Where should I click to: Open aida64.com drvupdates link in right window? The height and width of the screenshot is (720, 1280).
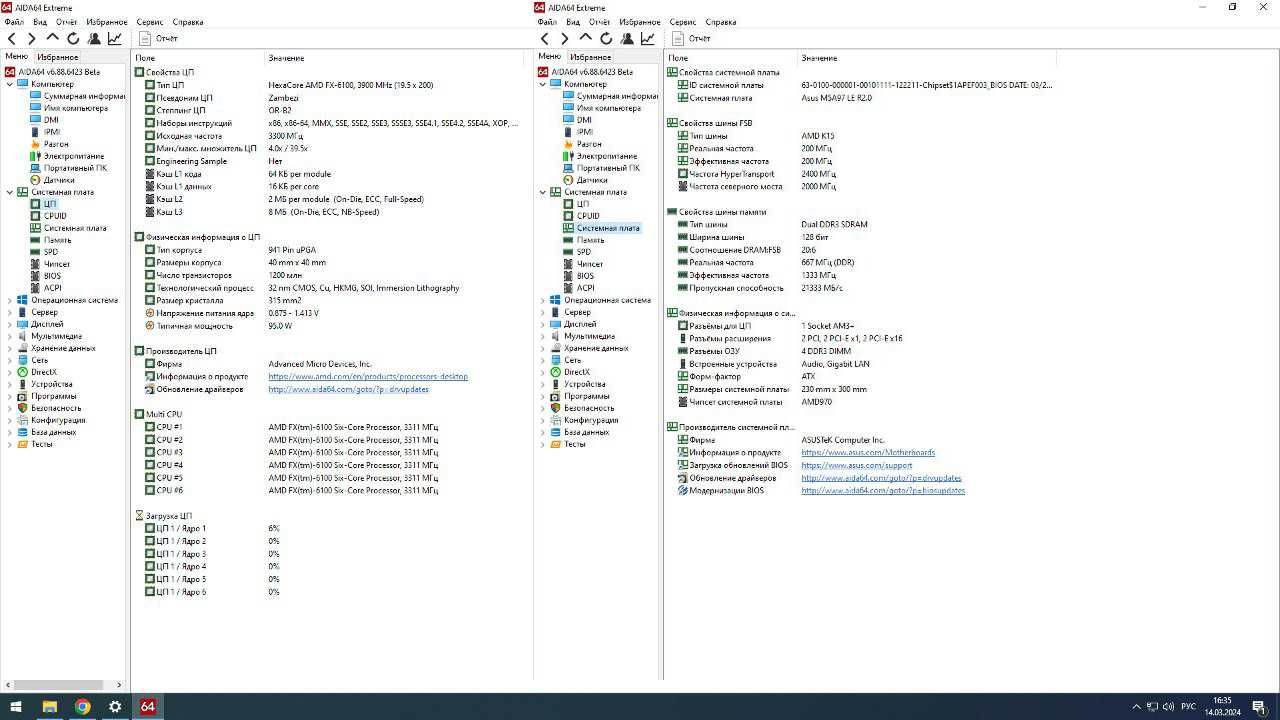pyautogui.click(x=881, y=478)
